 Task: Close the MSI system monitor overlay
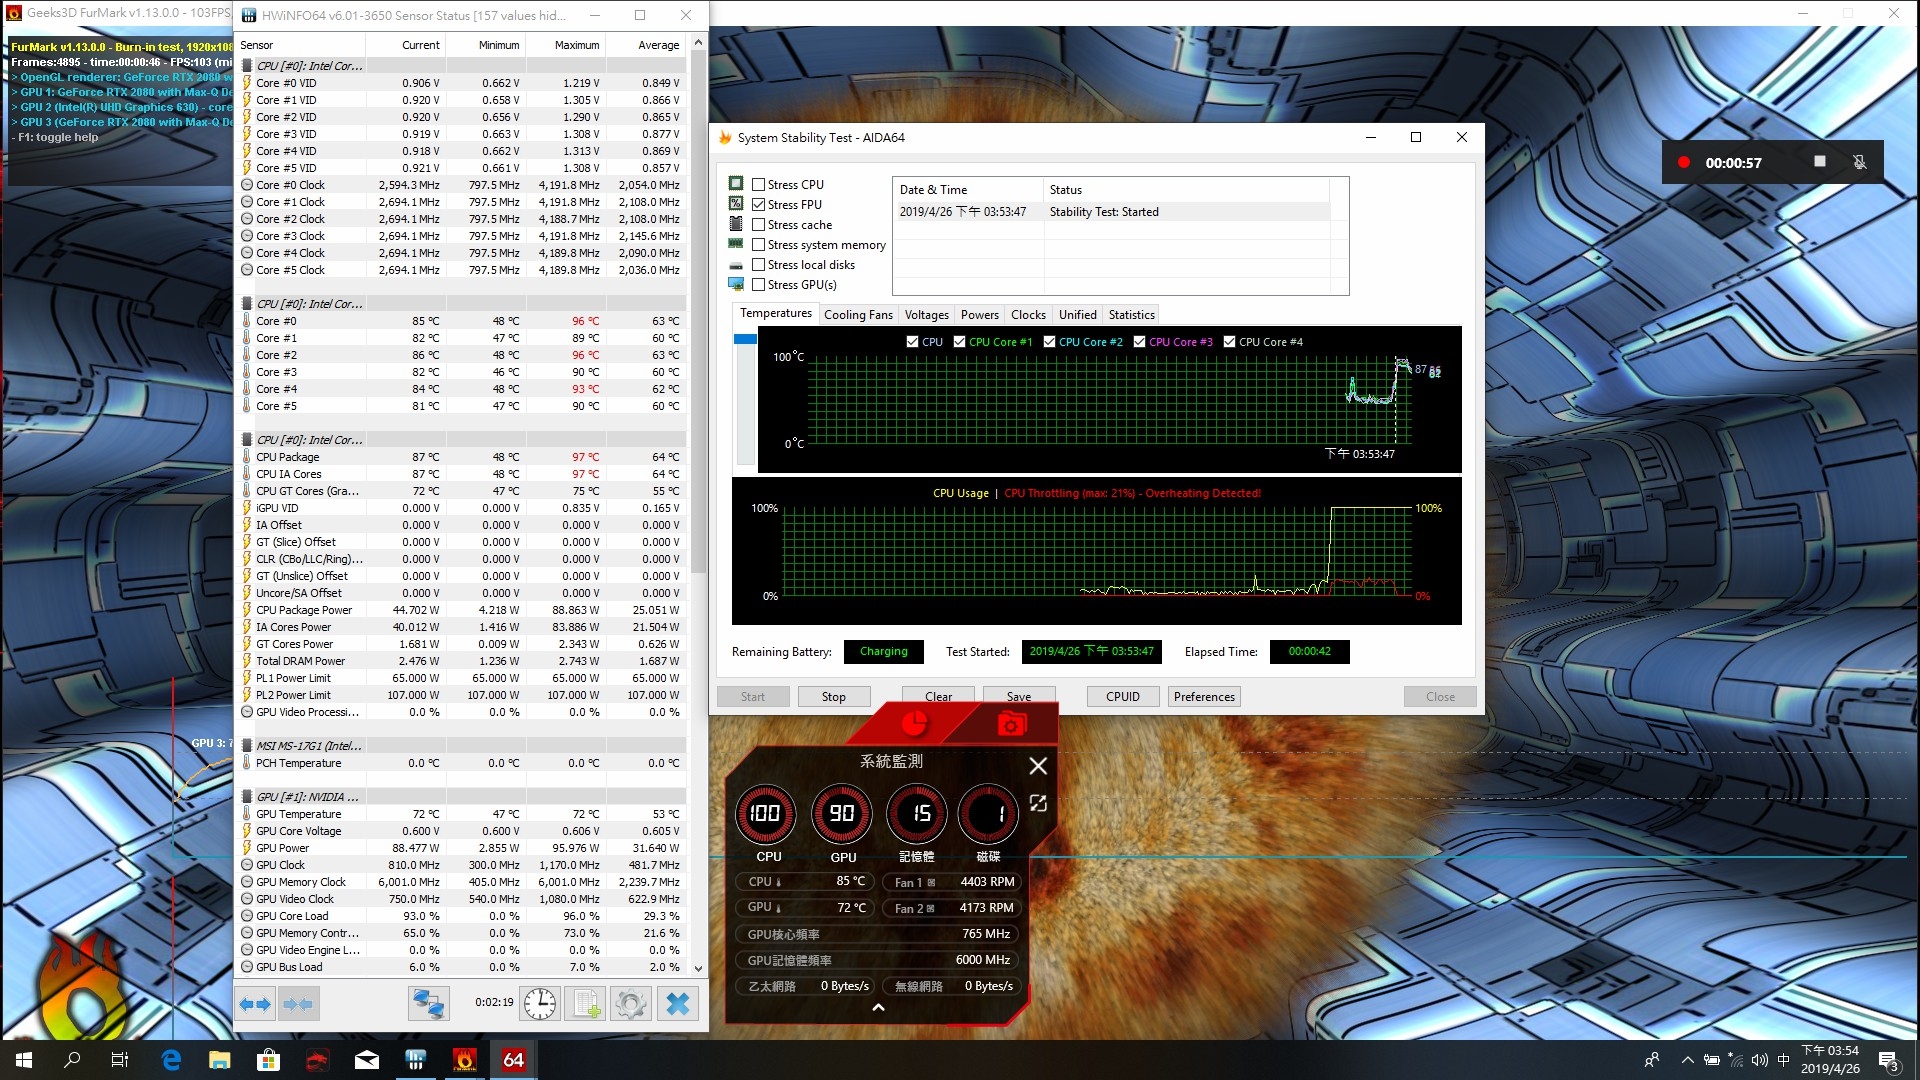coord(1038,766)
